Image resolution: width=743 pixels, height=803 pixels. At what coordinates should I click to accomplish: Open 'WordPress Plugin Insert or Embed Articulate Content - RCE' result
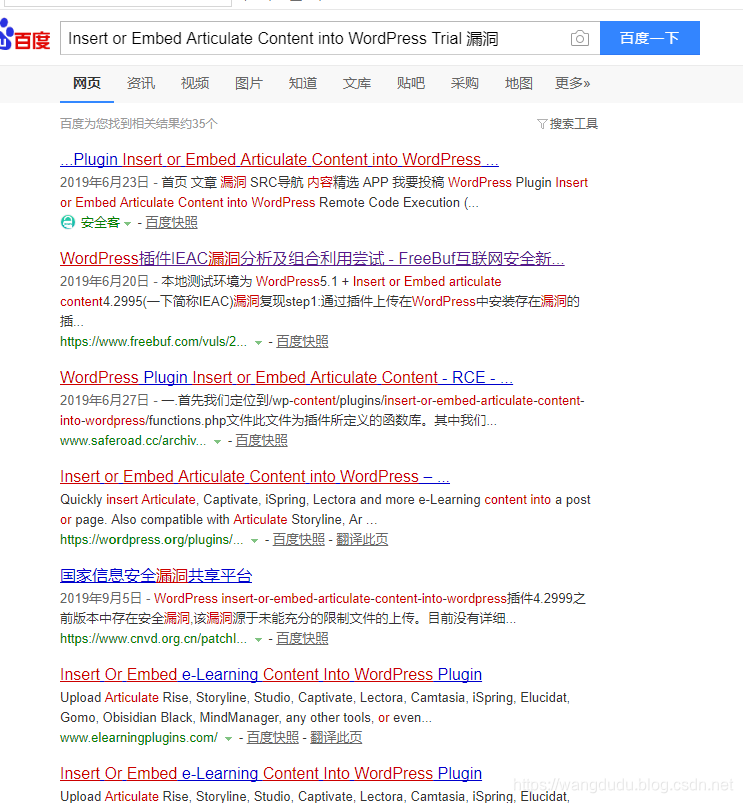(x=286, y=377)
